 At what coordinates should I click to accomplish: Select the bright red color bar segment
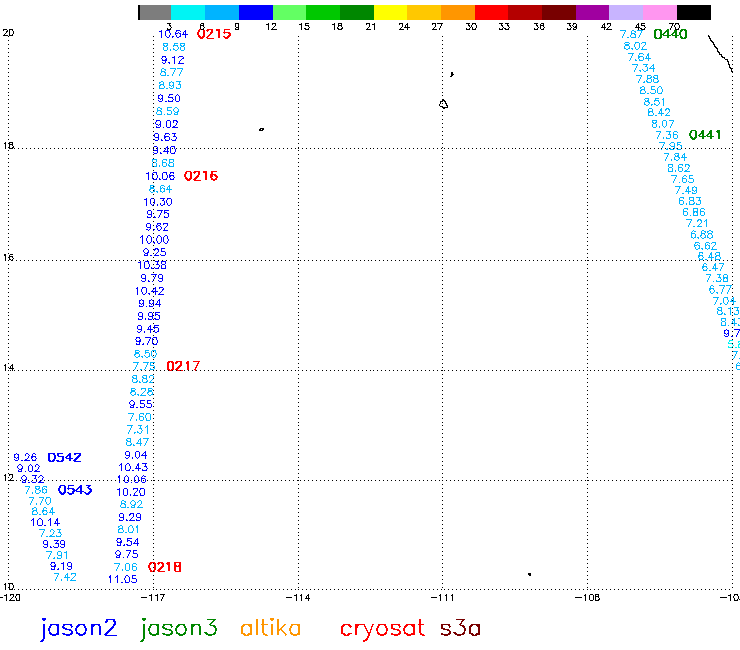(491, 12)
